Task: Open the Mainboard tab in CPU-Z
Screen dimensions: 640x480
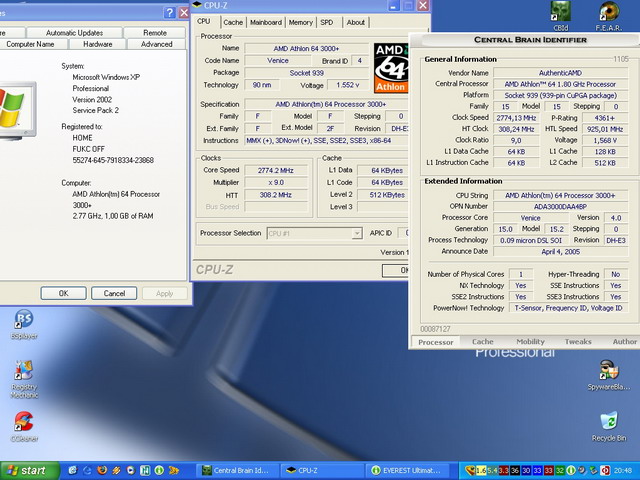Action: pyautogui.click(x=266, y=22)
